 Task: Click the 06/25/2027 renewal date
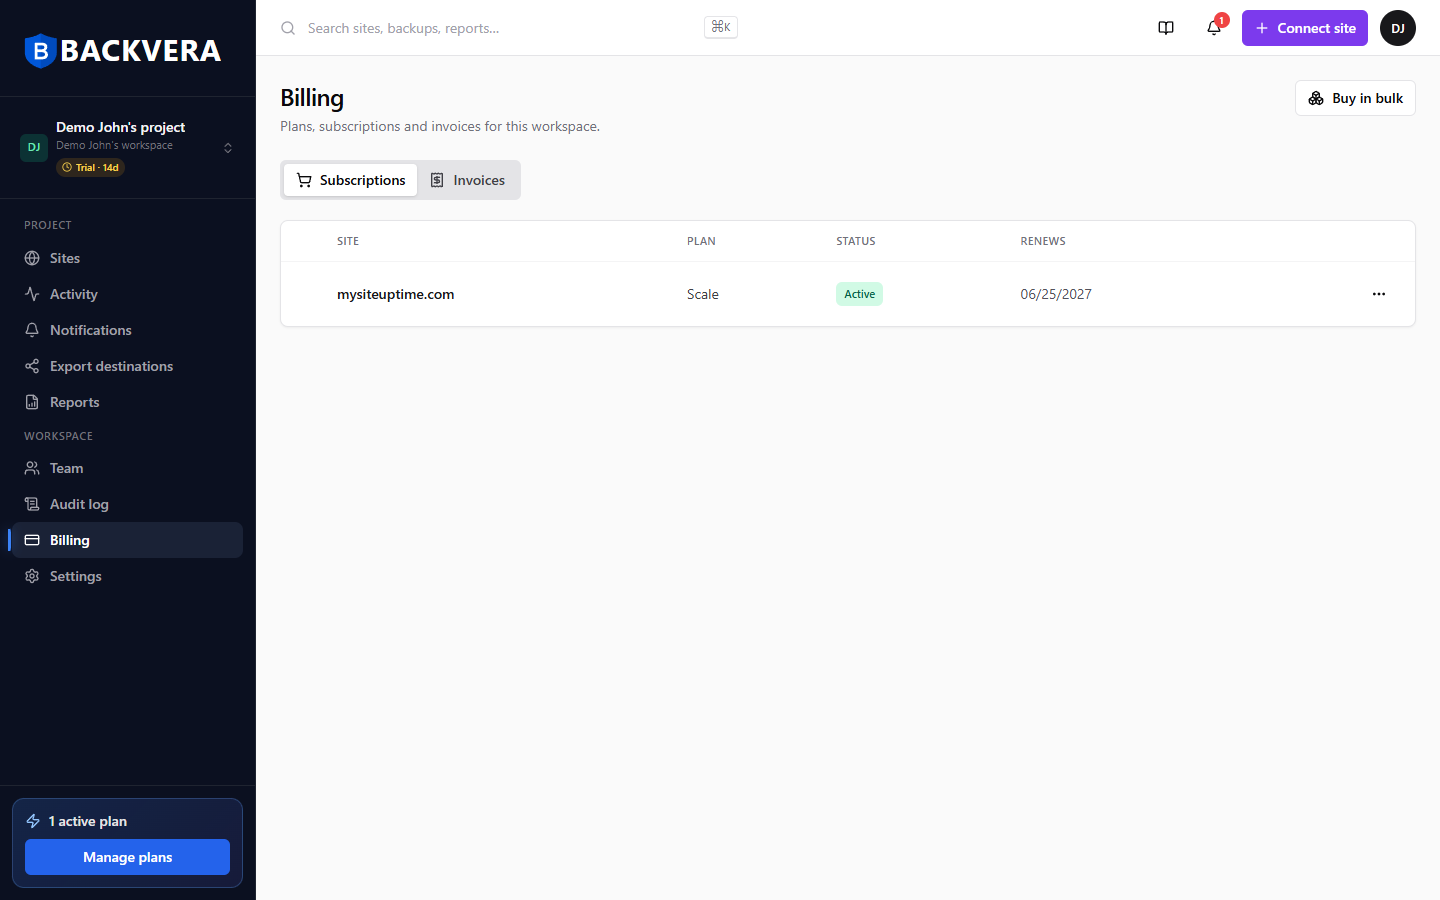[x=1056, y=294]
